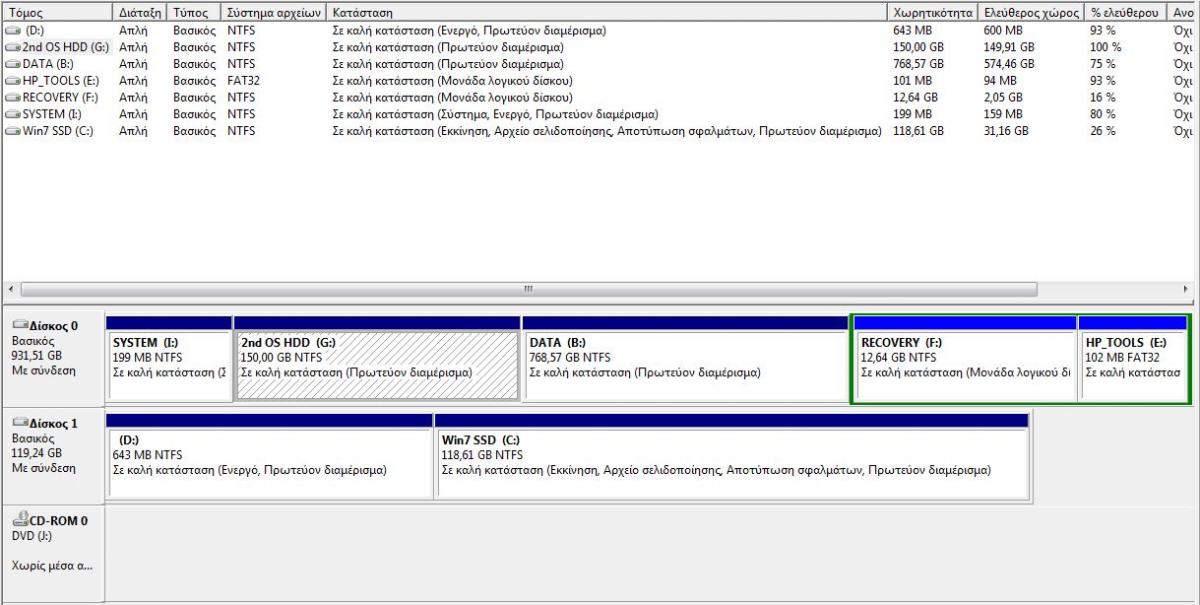The height and width of the screenshot is (605, 1200).
Task: Click the 'DATA (B:)' row name in volume list
Action: [x=49, y=64]
